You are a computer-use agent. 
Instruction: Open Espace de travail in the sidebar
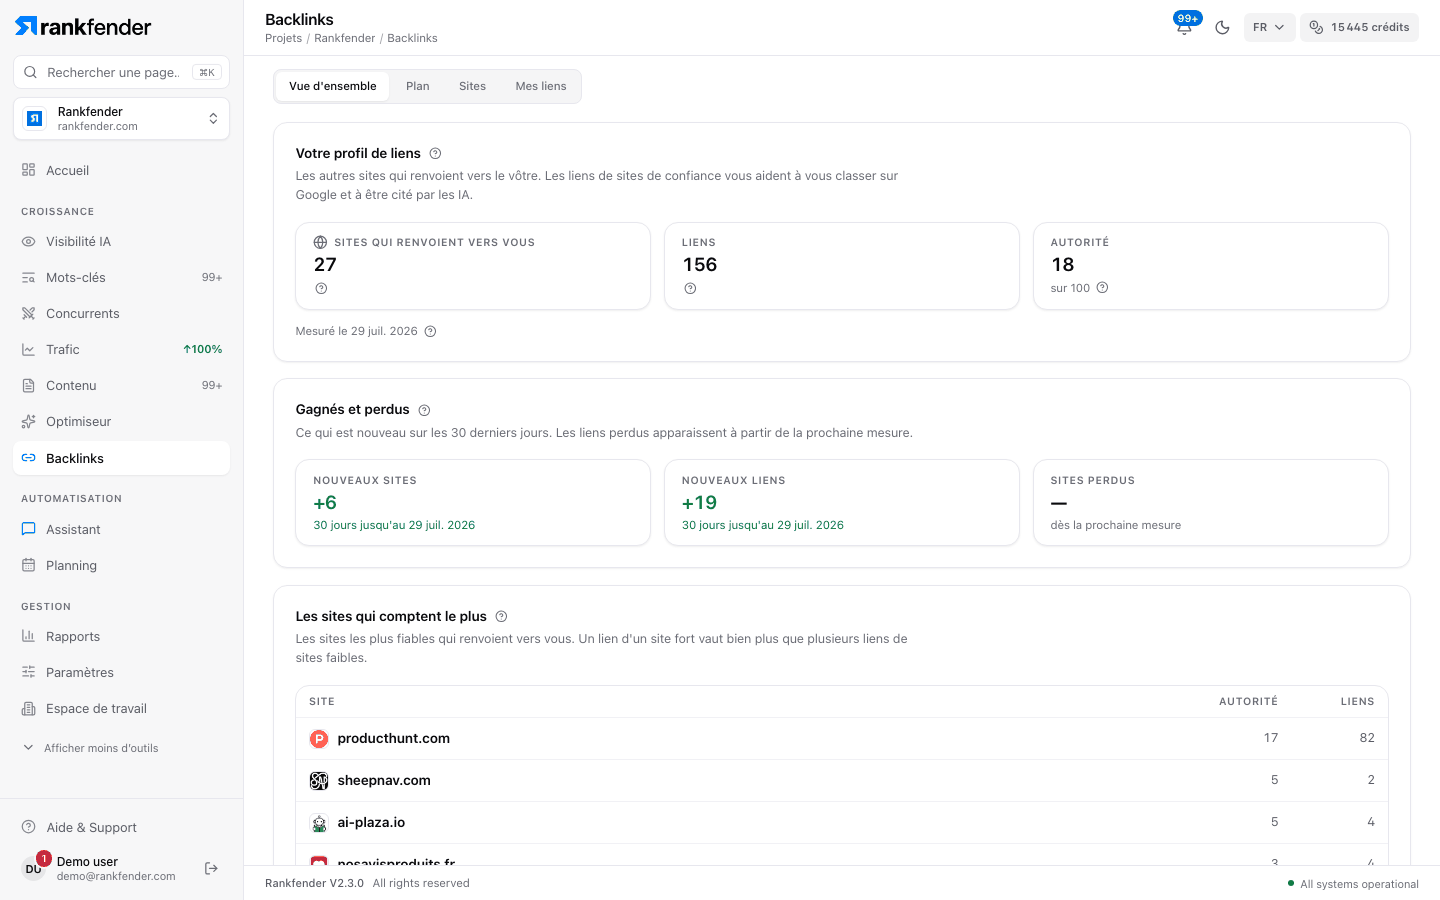[122, 708]
